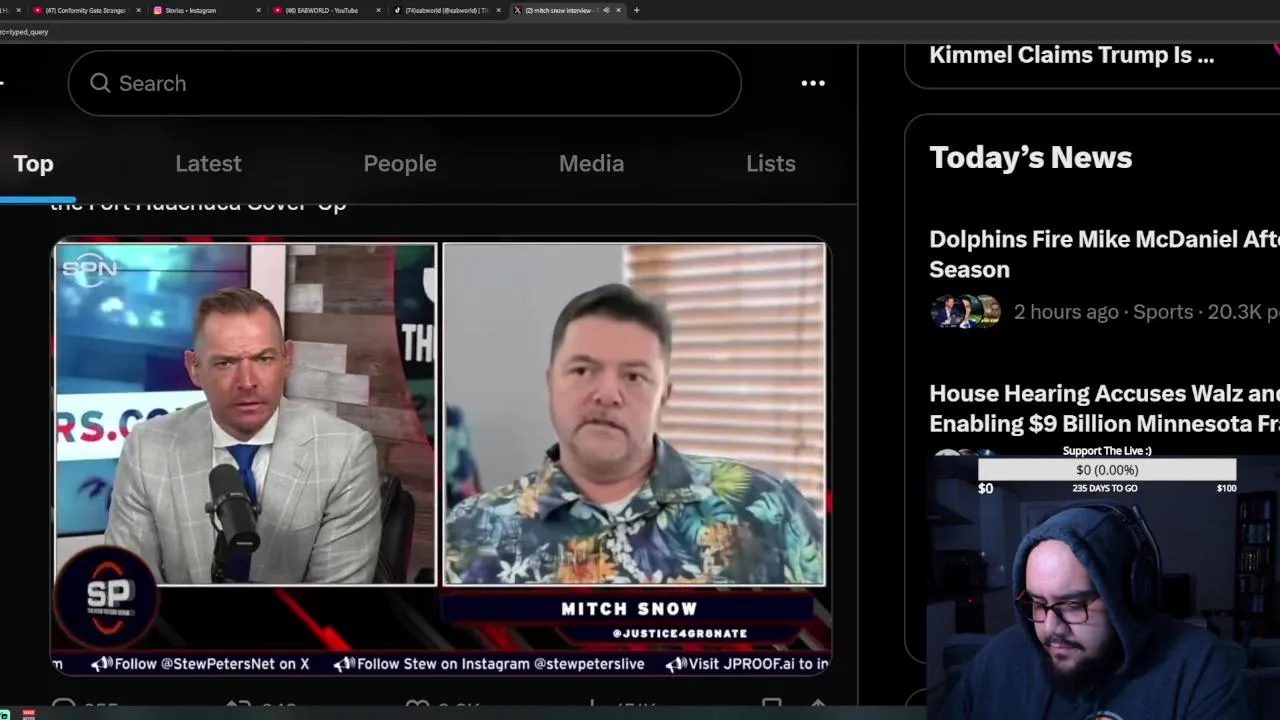This screenshot has height=720, width=1280.
Task: Focus the X Search input field
Action: coord(404,83)
